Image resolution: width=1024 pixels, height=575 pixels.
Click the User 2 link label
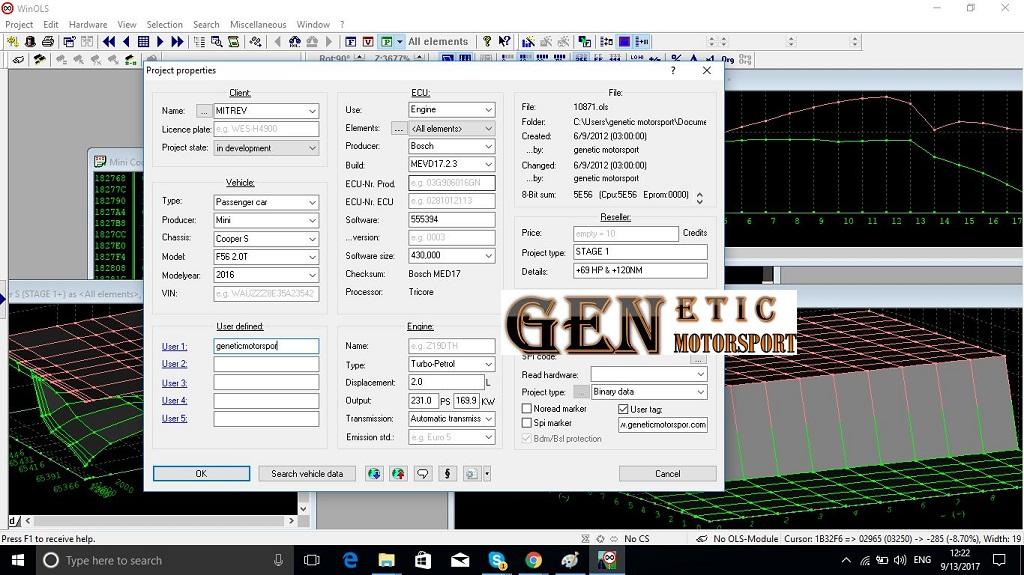174,364
